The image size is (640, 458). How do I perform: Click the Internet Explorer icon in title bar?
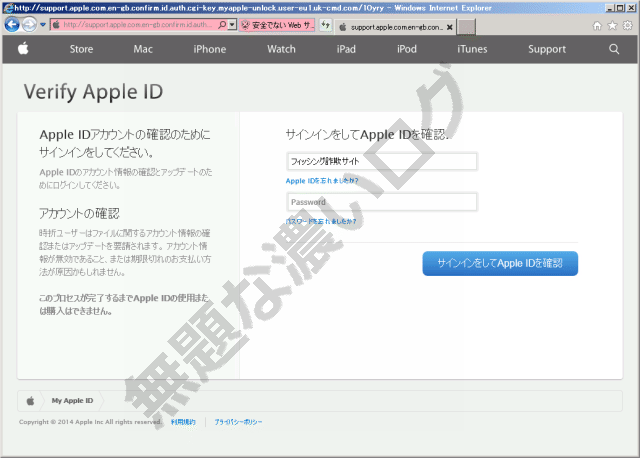8,8
